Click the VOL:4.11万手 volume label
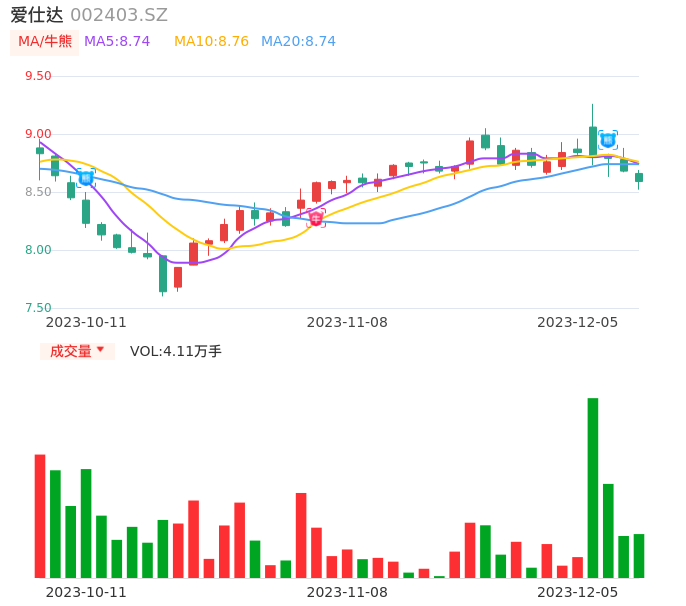This screenshot has width=686, height=606. click(176, 351)
